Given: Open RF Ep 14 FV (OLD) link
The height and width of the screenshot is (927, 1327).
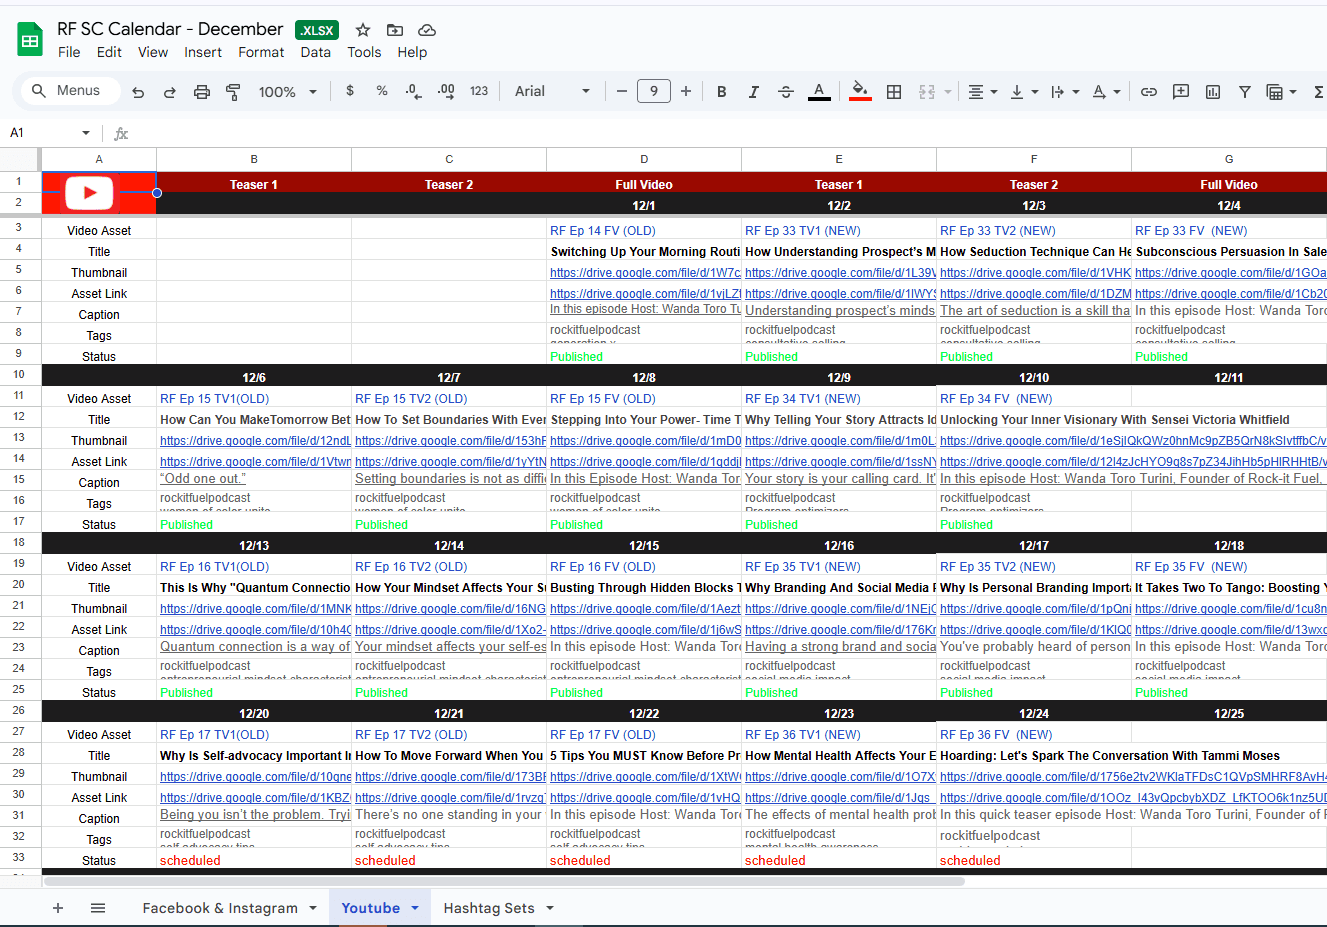Looking at the screenshot, I should (x=603, y=231).
